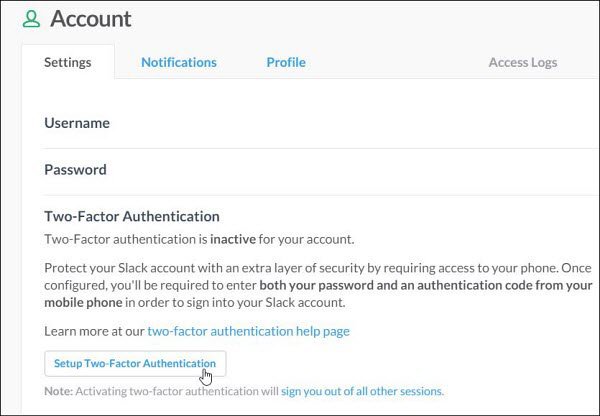Click the bold word inactive in status line
The height and width of the screenshot is (416, 600).
[x=233, y=239]
